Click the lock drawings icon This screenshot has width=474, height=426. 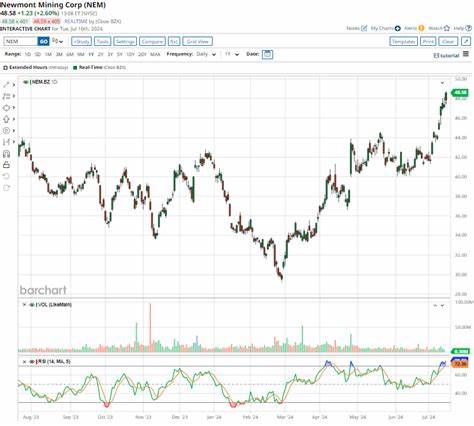(x=6, y=165)
